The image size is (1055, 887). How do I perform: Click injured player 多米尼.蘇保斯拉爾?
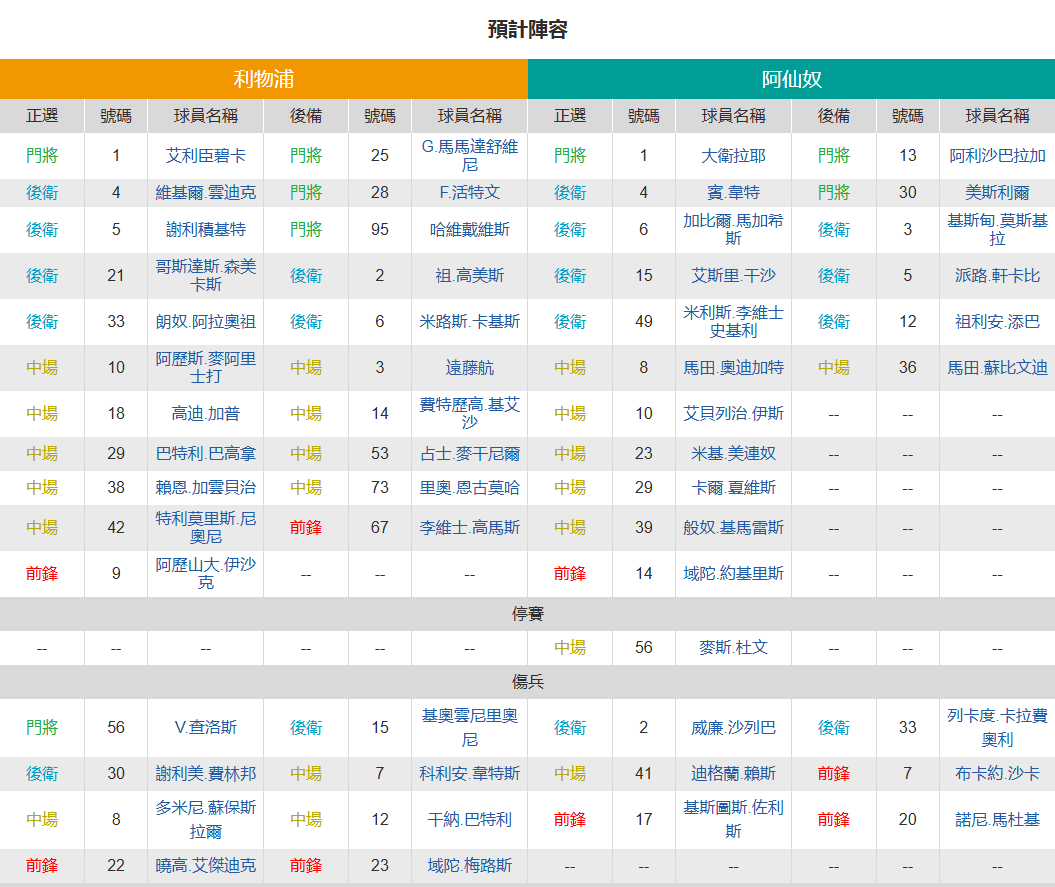click(205, 820)
